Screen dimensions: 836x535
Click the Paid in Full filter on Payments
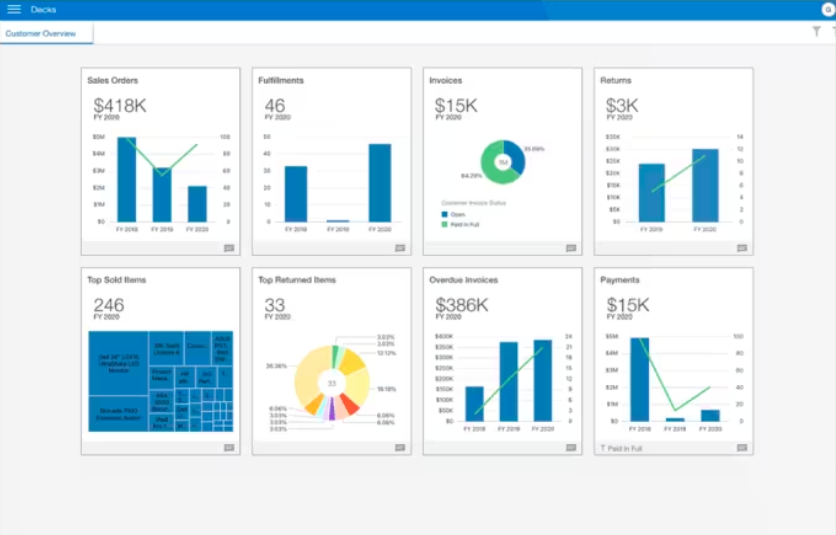[621, 448]
